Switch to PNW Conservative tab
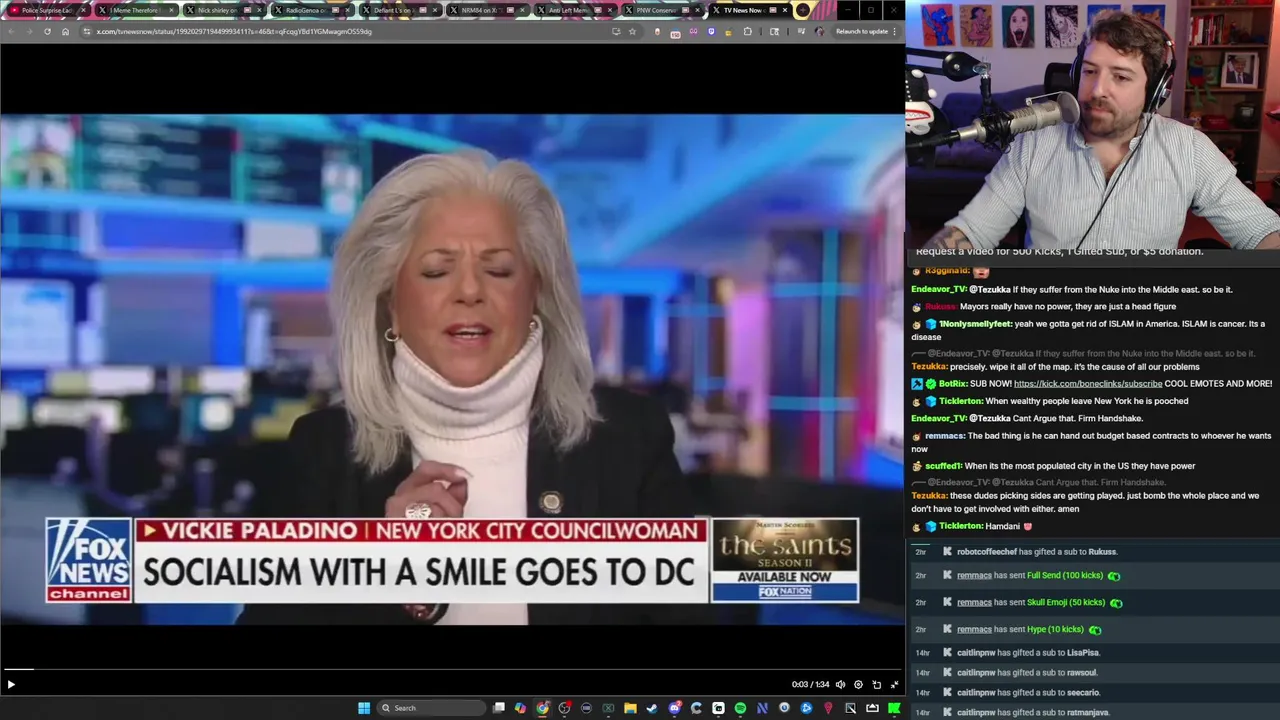The height and width of the screenshot is (720, 1280). (x=662, y=10)
